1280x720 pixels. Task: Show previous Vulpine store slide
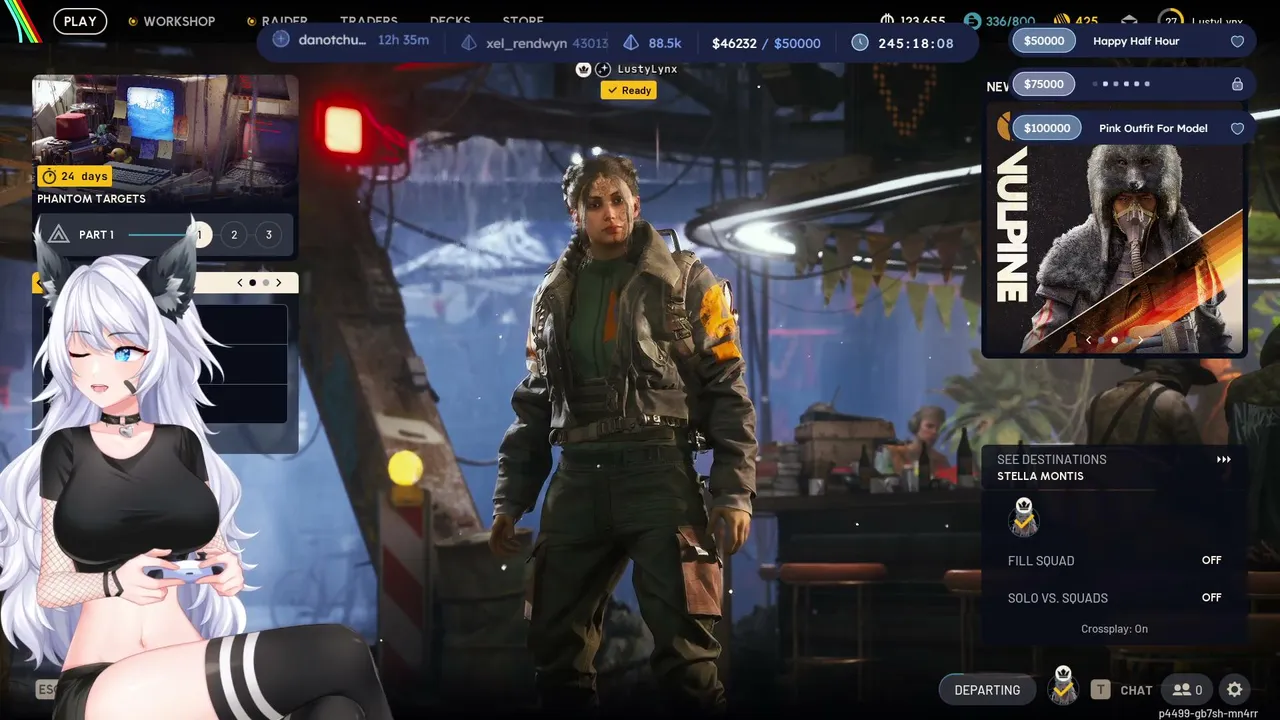coord(1088,340)
